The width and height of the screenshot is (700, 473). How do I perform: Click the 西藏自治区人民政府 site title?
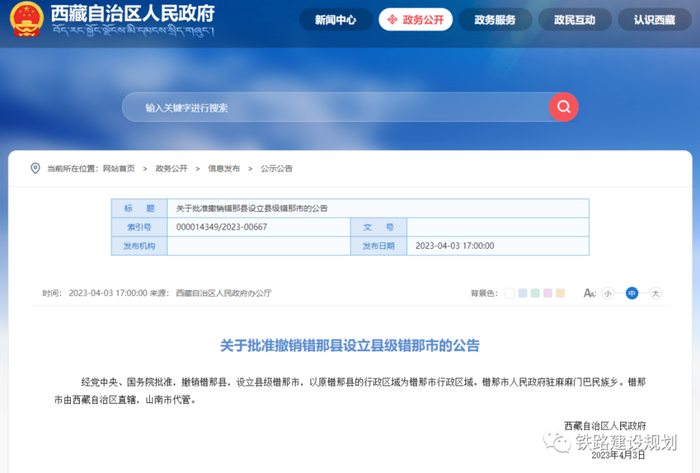pos(133,13)
